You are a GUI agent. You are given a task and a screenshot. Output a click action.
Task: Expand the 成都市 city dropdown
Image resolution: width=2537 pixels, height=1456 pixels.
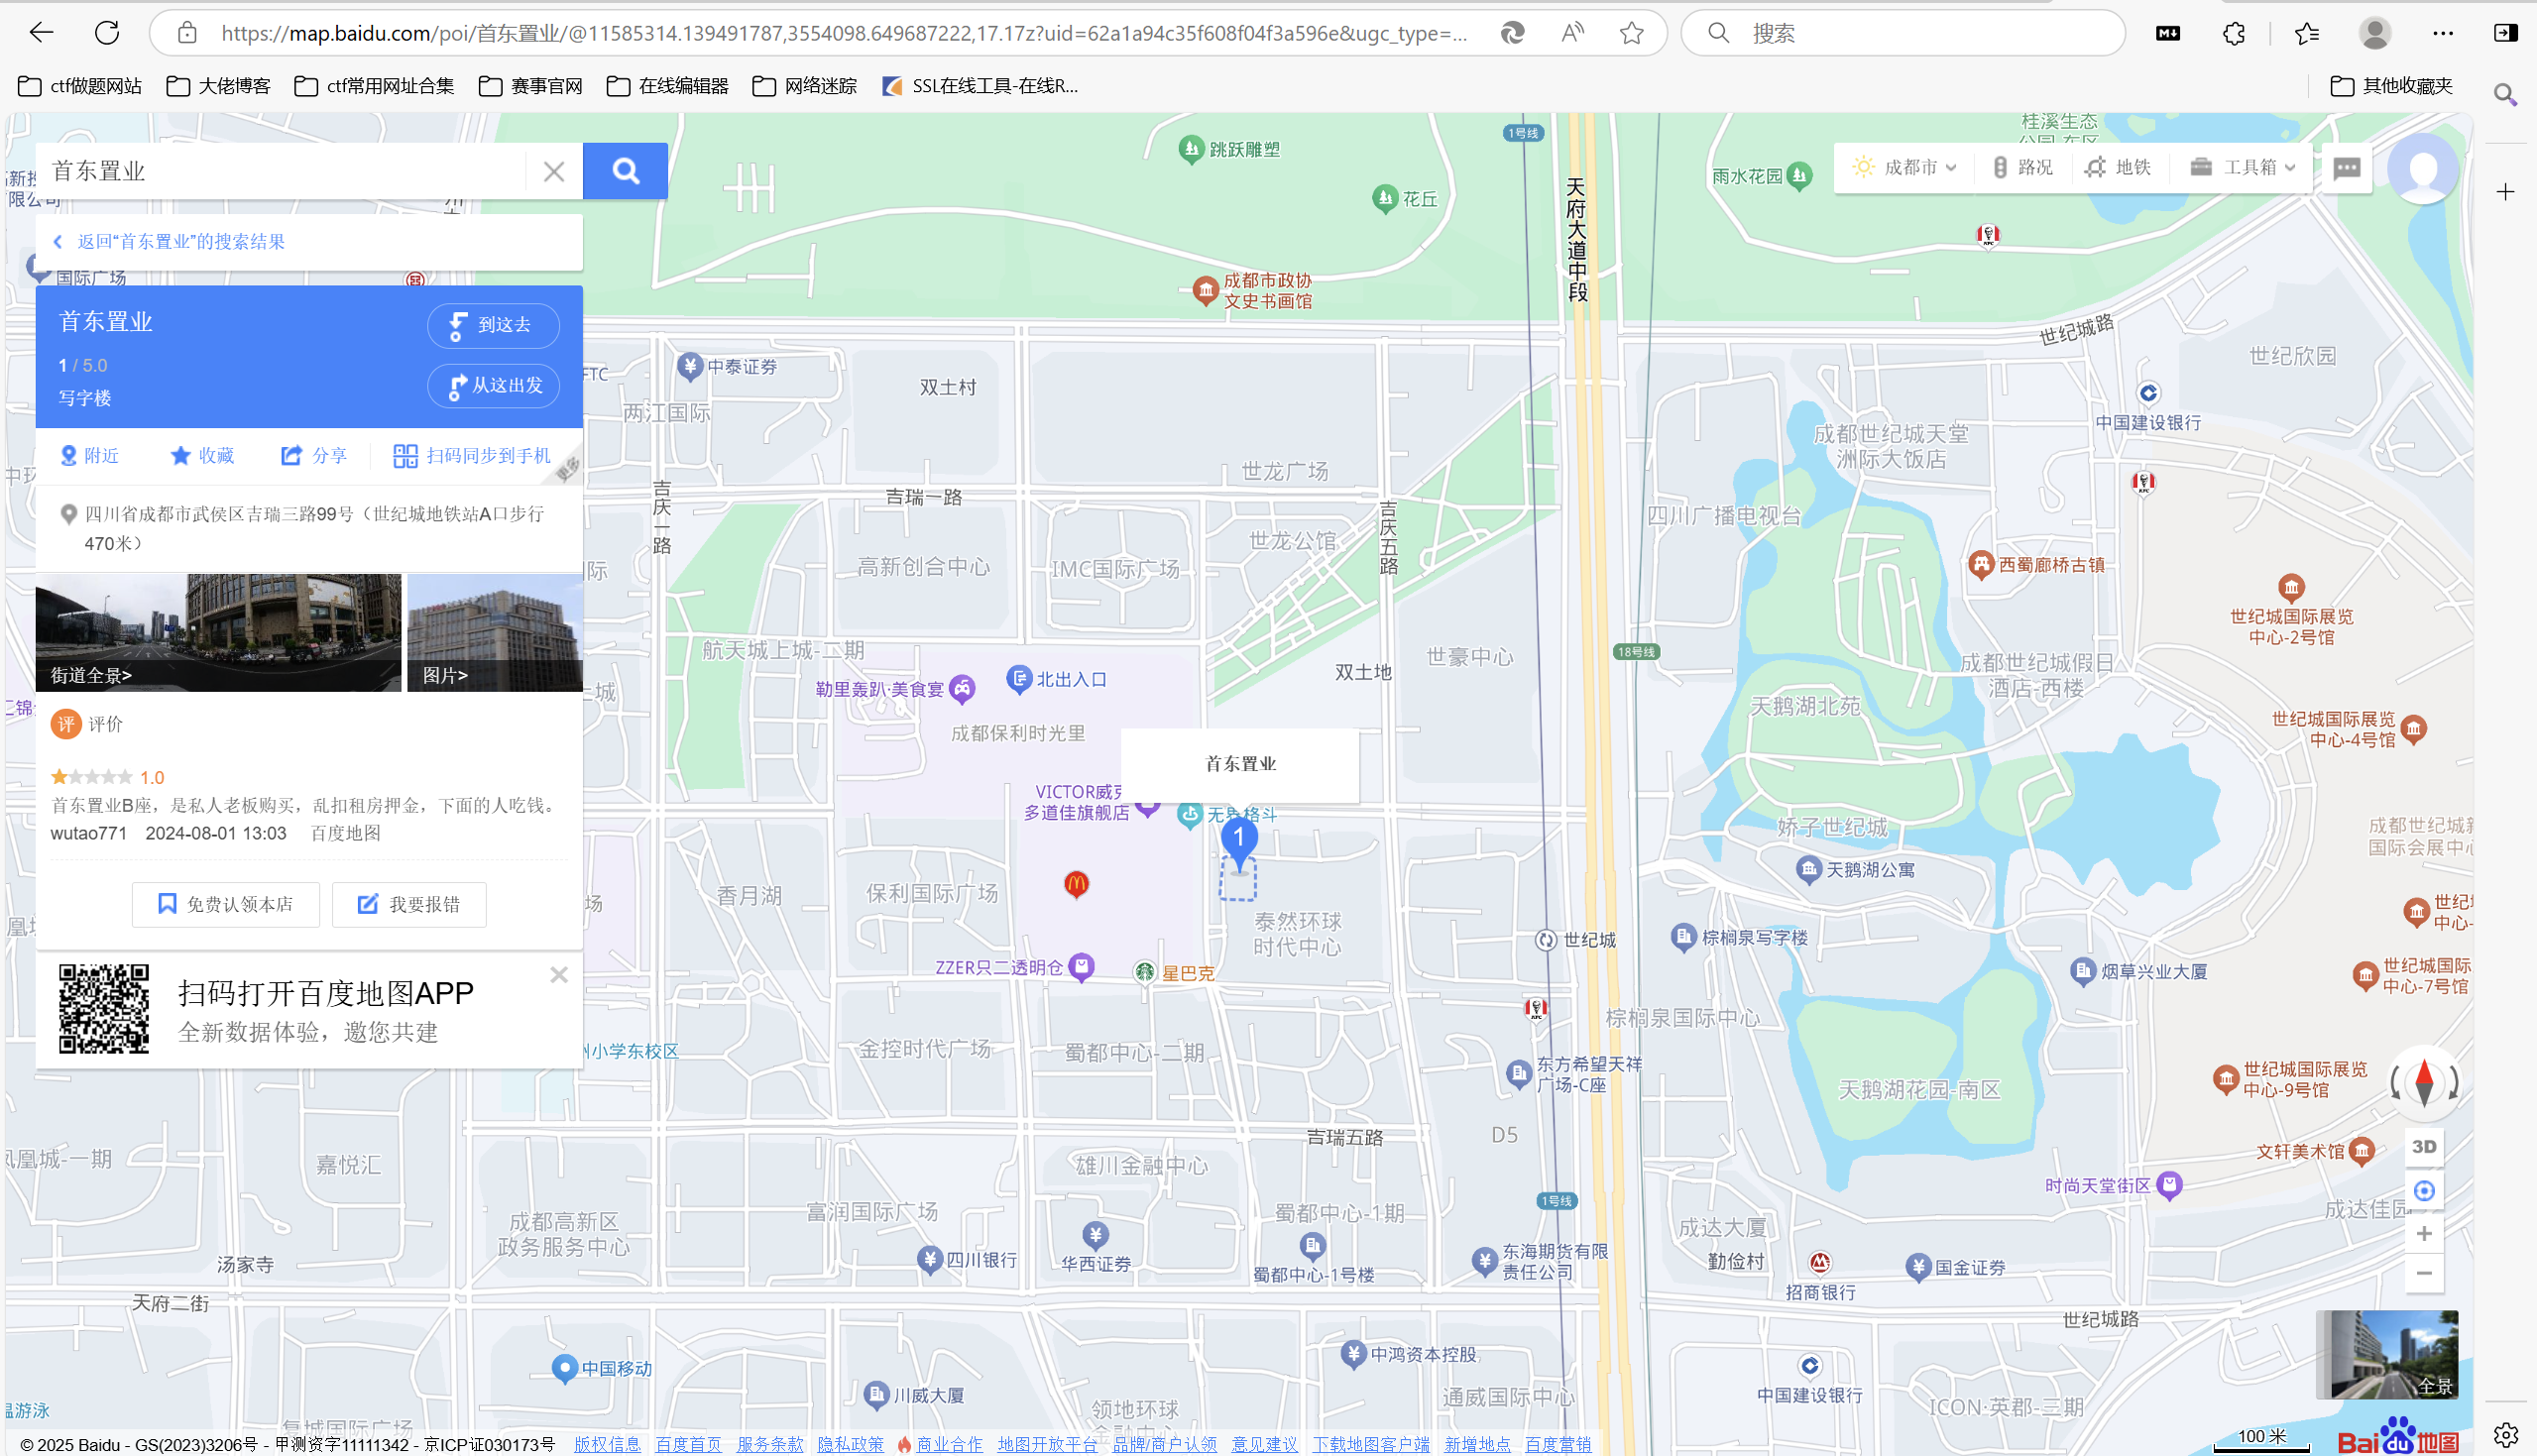point(1904,167)
